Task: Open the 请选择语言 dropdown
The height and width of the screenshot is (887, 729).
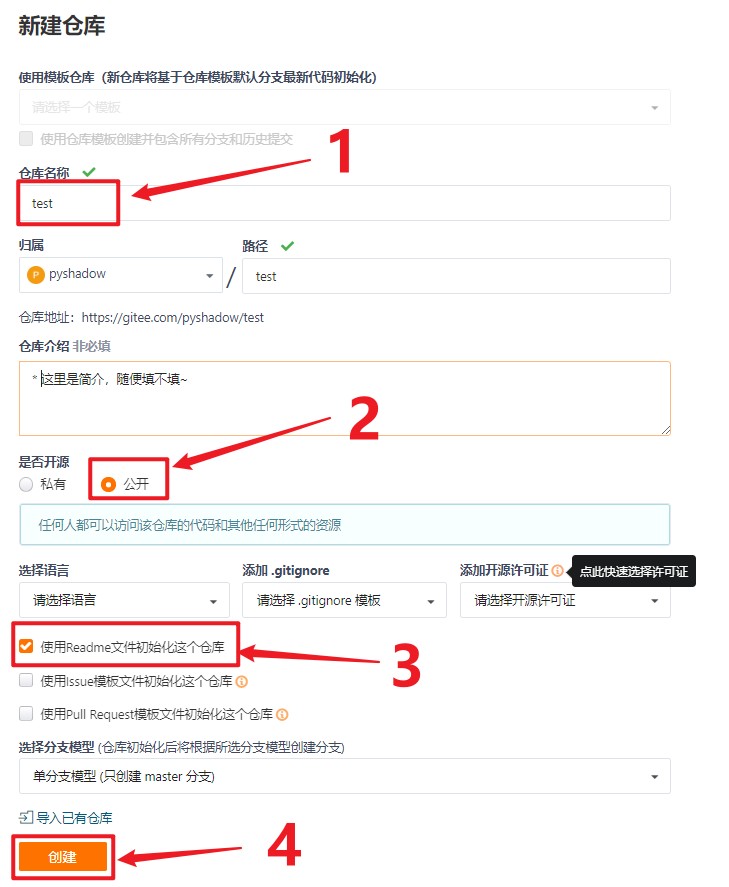Action: point(124,600)
